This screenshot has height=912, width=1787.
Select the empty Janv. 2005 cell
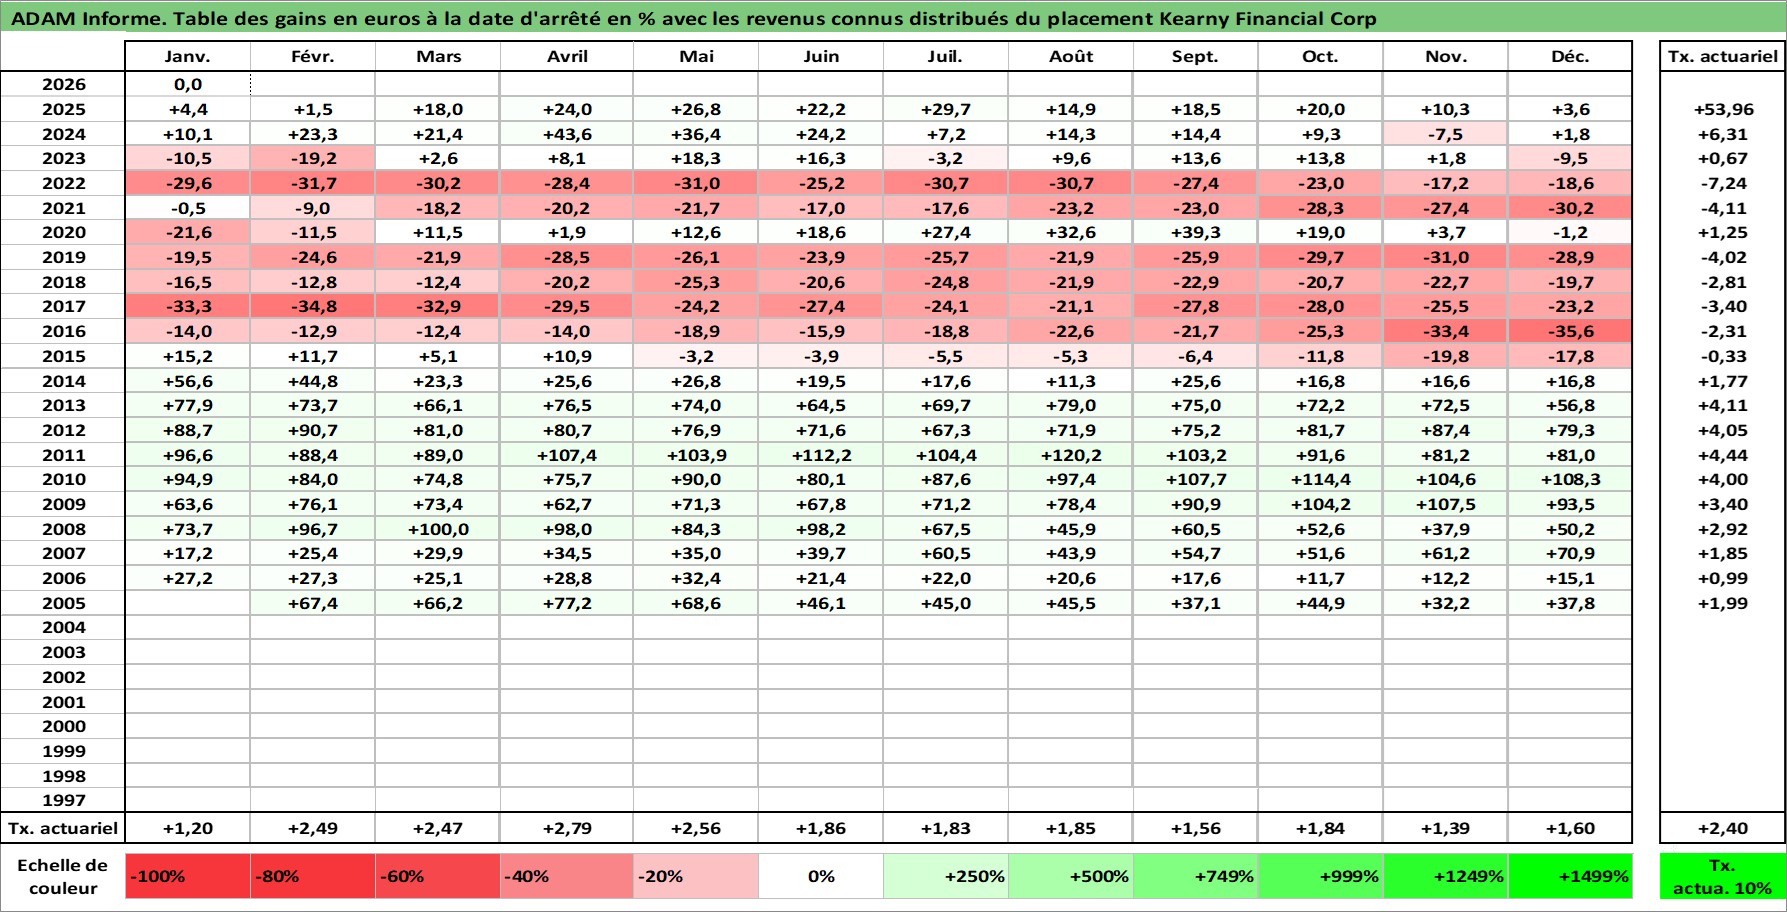coord(188,603)
